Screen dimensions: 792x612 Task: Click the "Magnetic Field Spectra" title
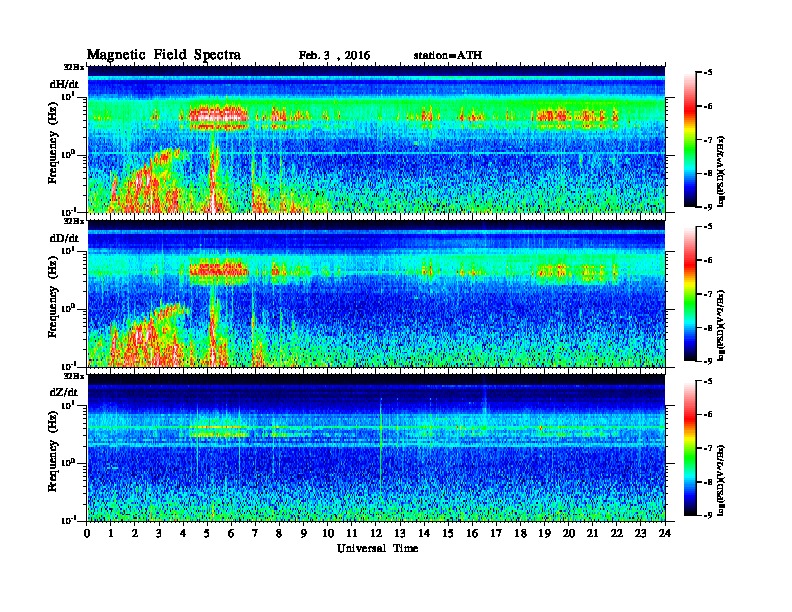pos(164,55)
